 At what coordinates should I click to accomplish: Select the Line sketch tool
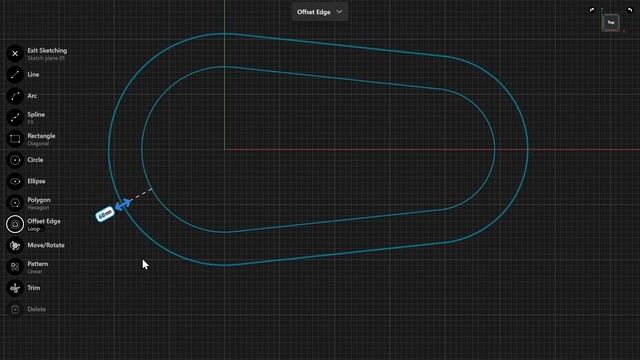point(15,75)
